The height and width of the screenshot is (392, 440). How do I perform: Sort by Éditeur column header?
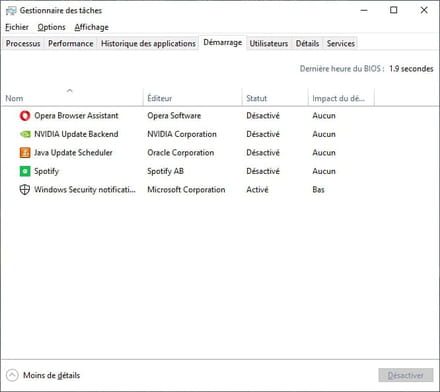[x=193, y=98]
